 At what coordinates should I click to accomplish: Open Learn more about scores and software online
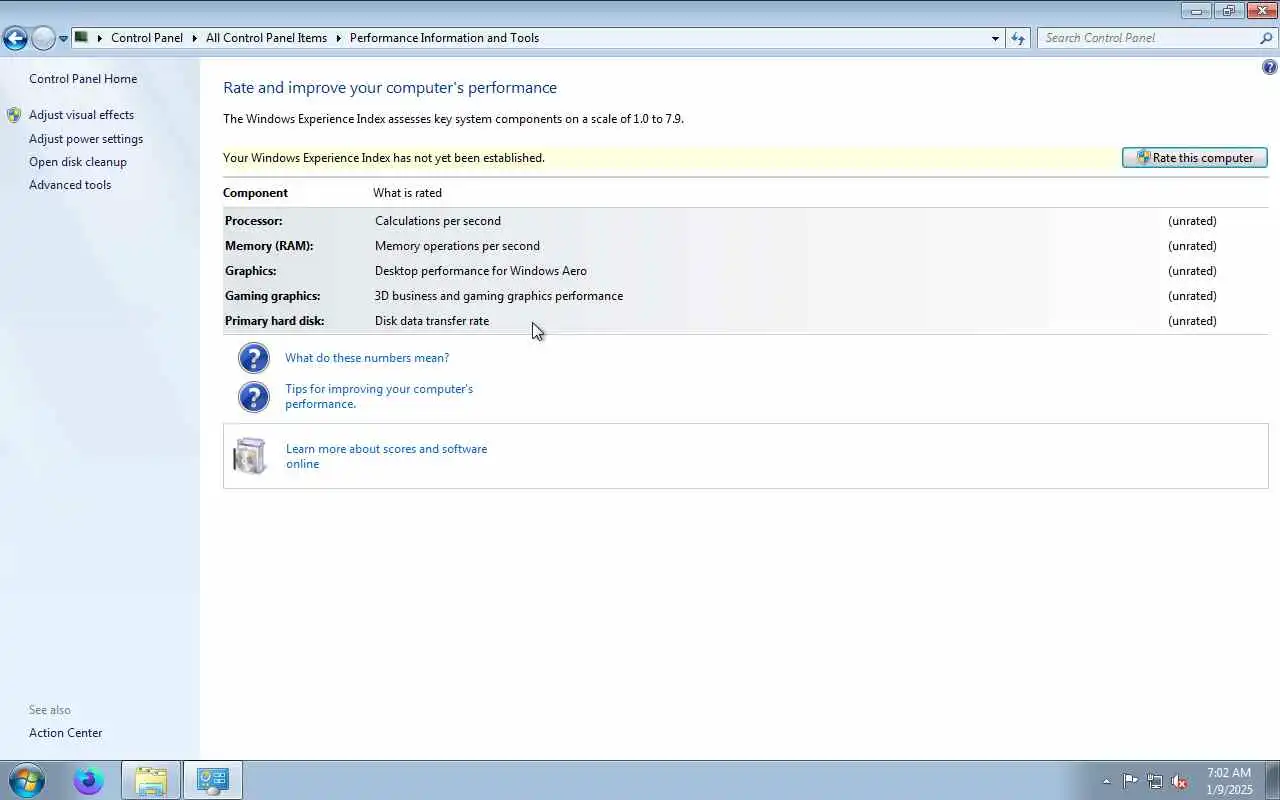click(386, 456)
